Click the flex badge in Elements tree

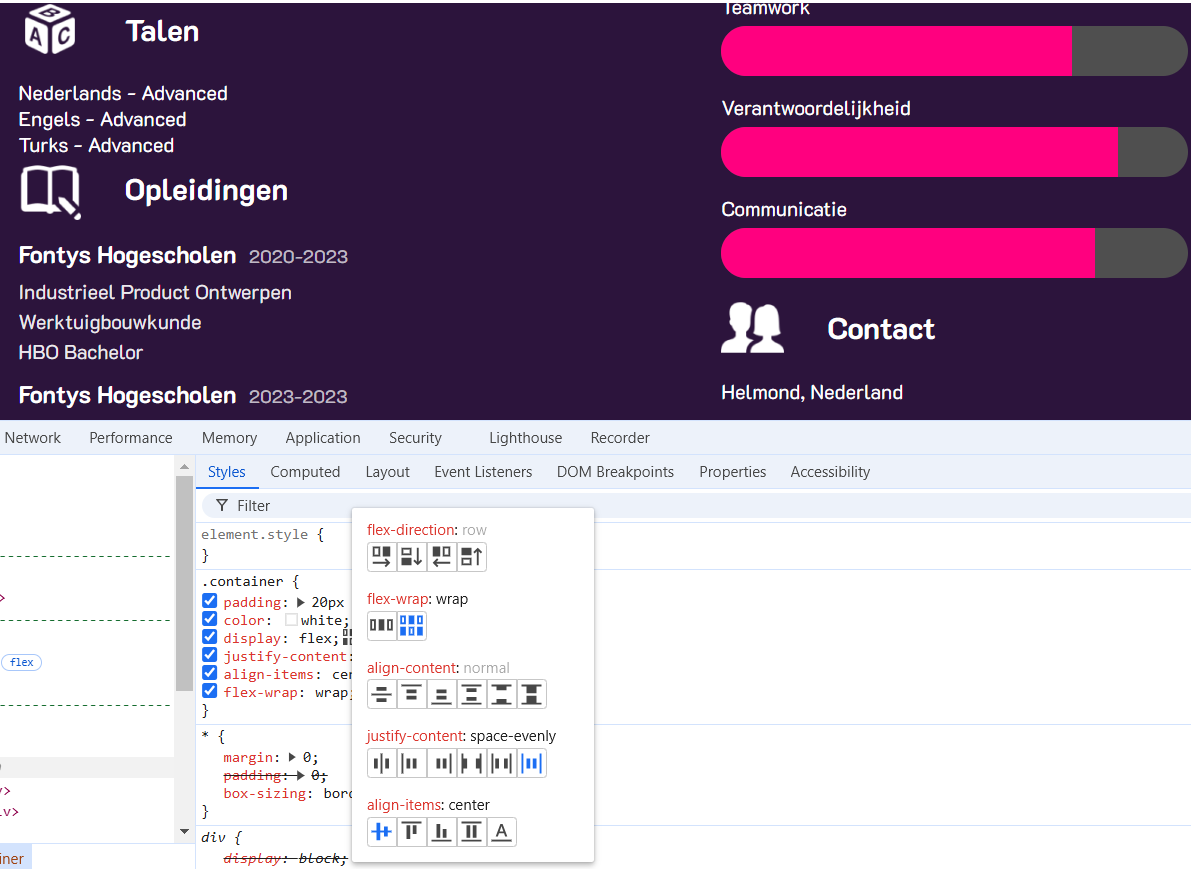pyautogui.click(x=22, y=662)
